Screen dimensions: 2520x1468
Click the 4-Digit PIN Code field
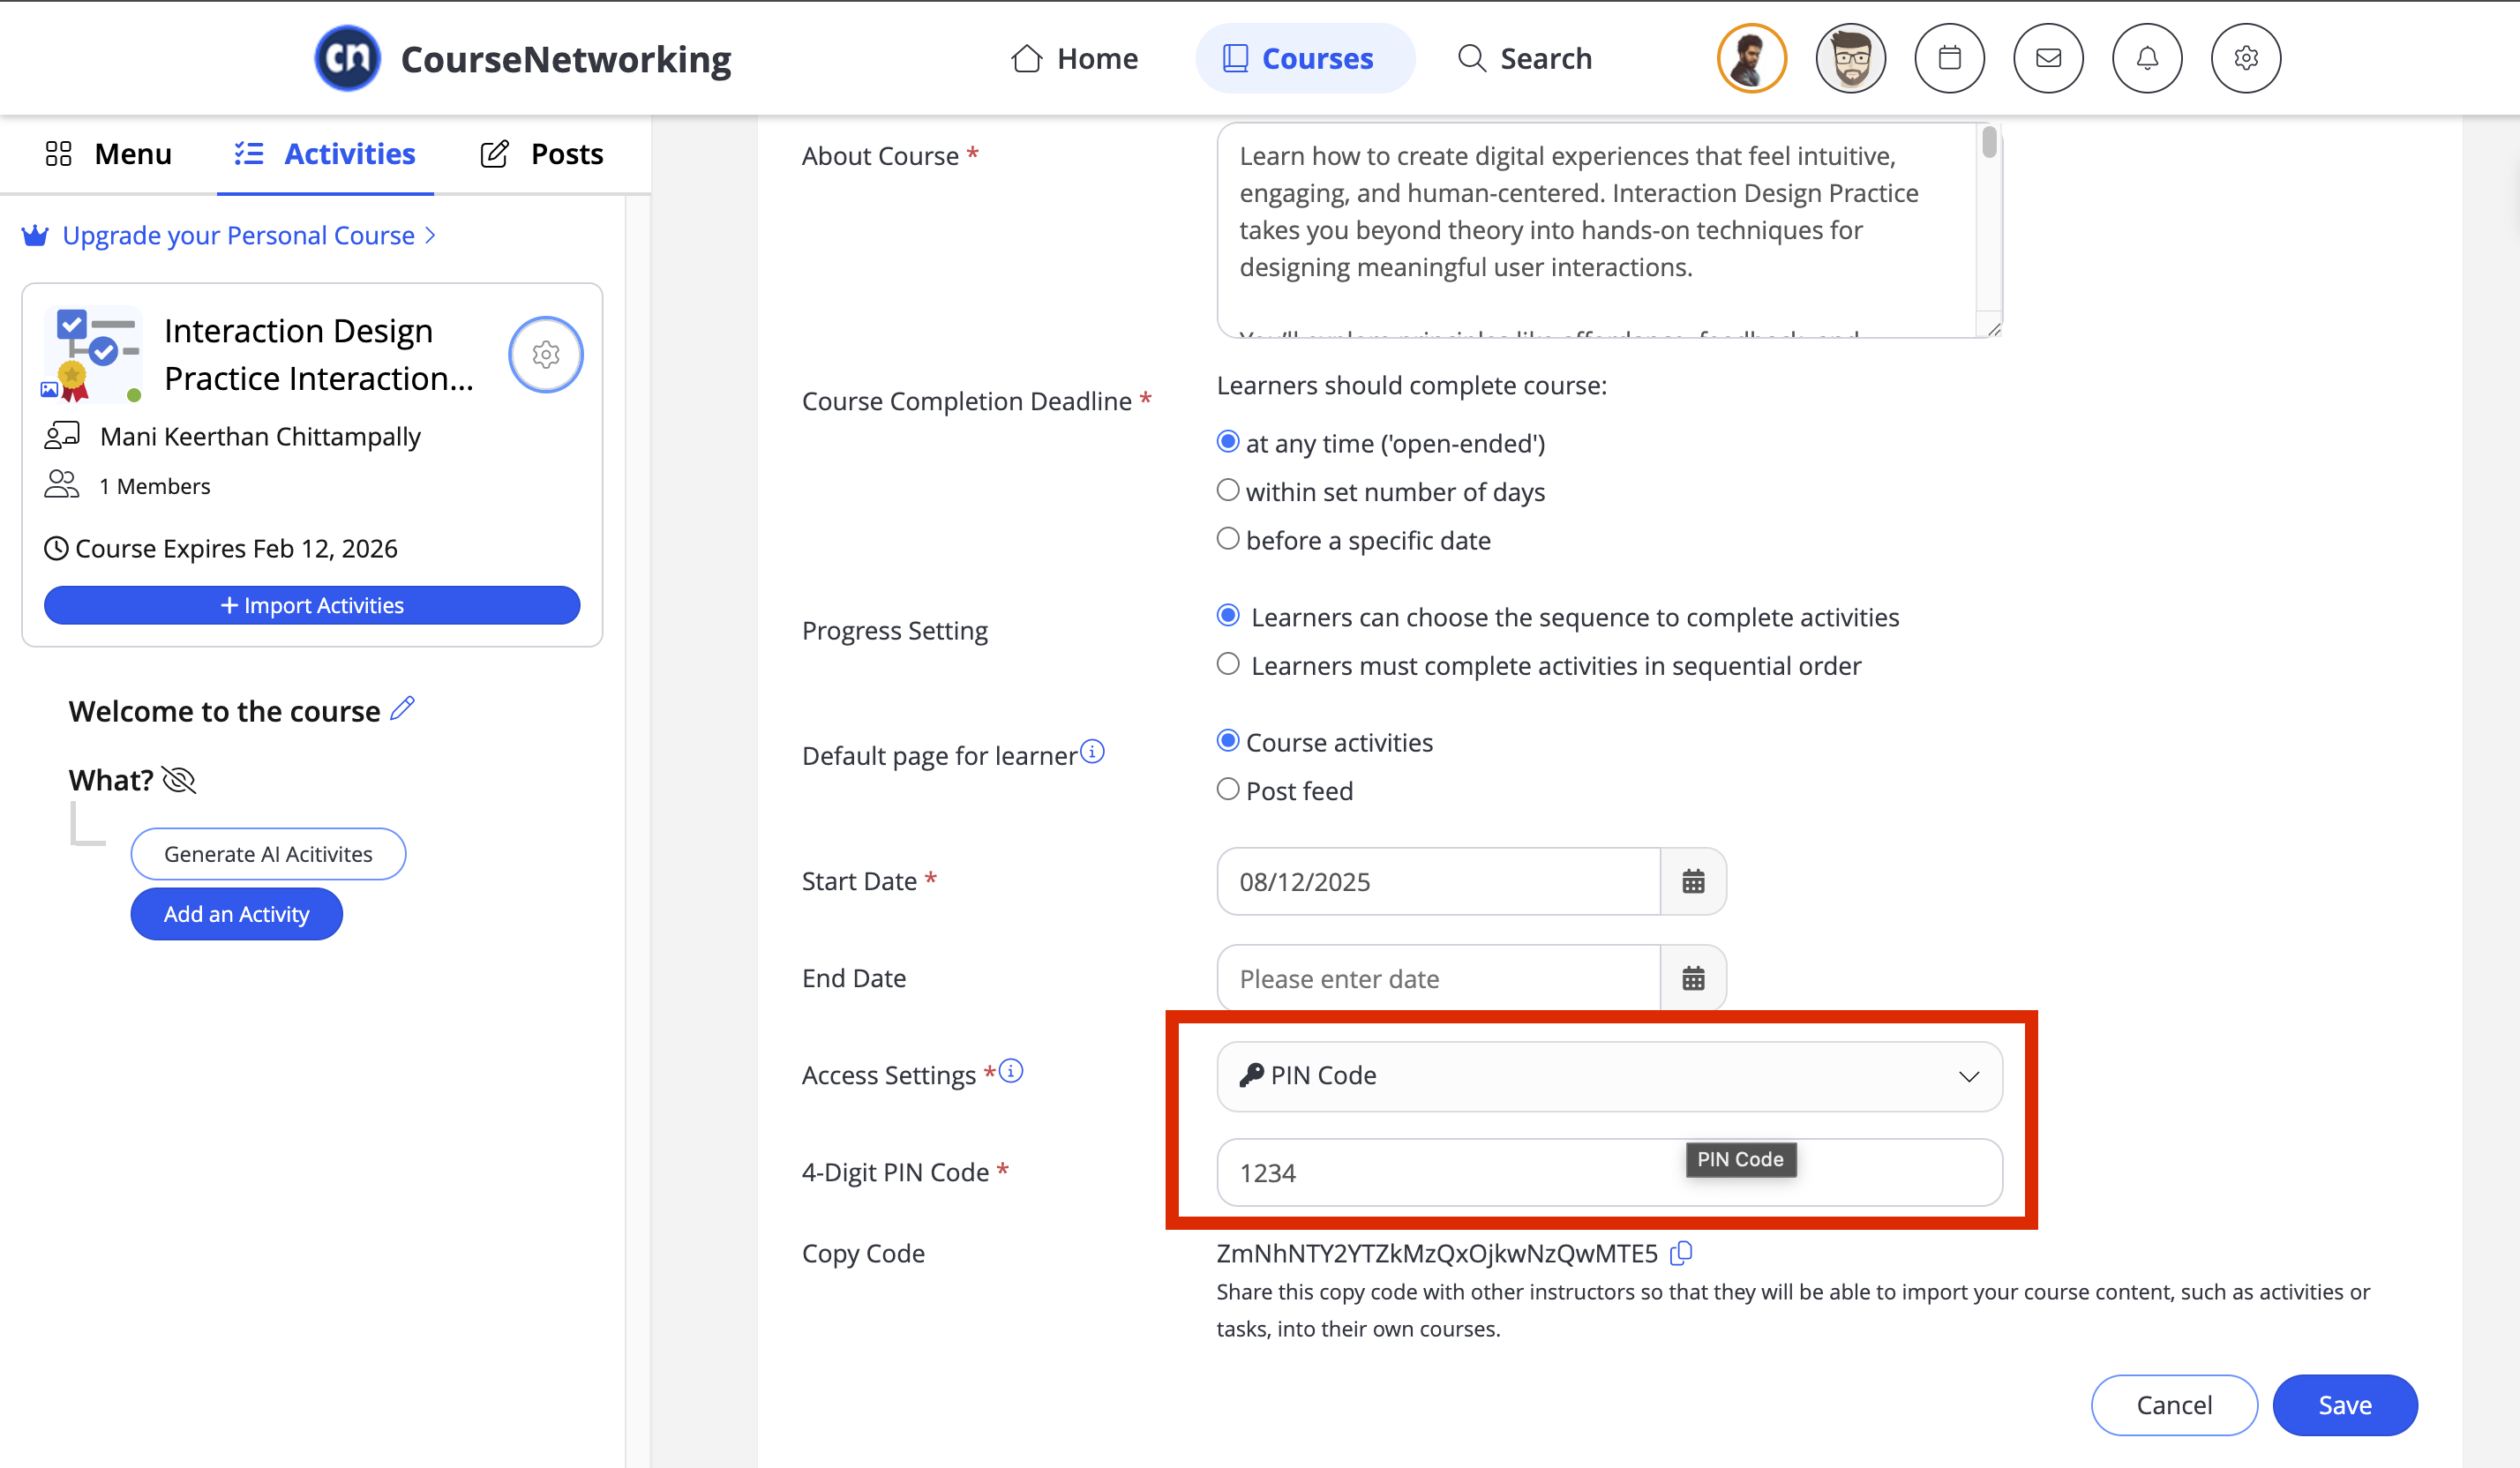[1609, 1172]
